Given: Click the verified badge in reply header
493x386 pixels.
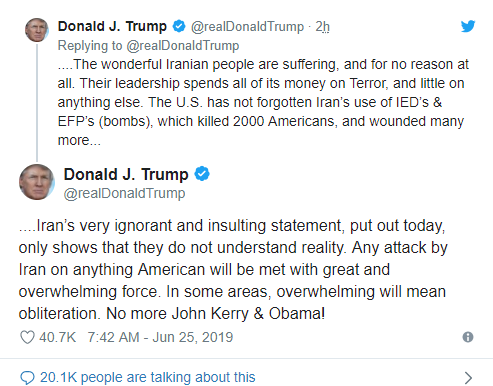Looking at the screenshot, I should tap(179, 26).
